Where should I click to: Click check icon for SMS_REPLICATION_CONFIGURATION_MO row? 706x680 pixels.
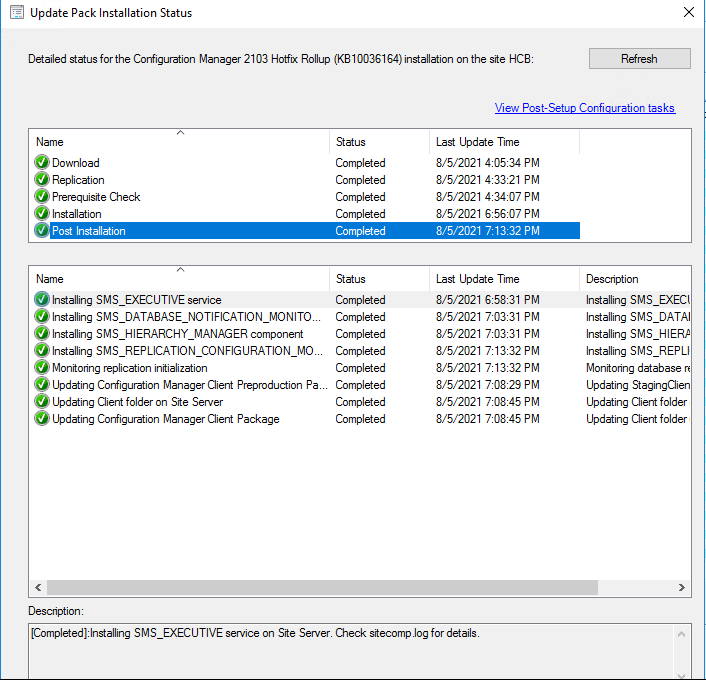click(x=42, y=351)
